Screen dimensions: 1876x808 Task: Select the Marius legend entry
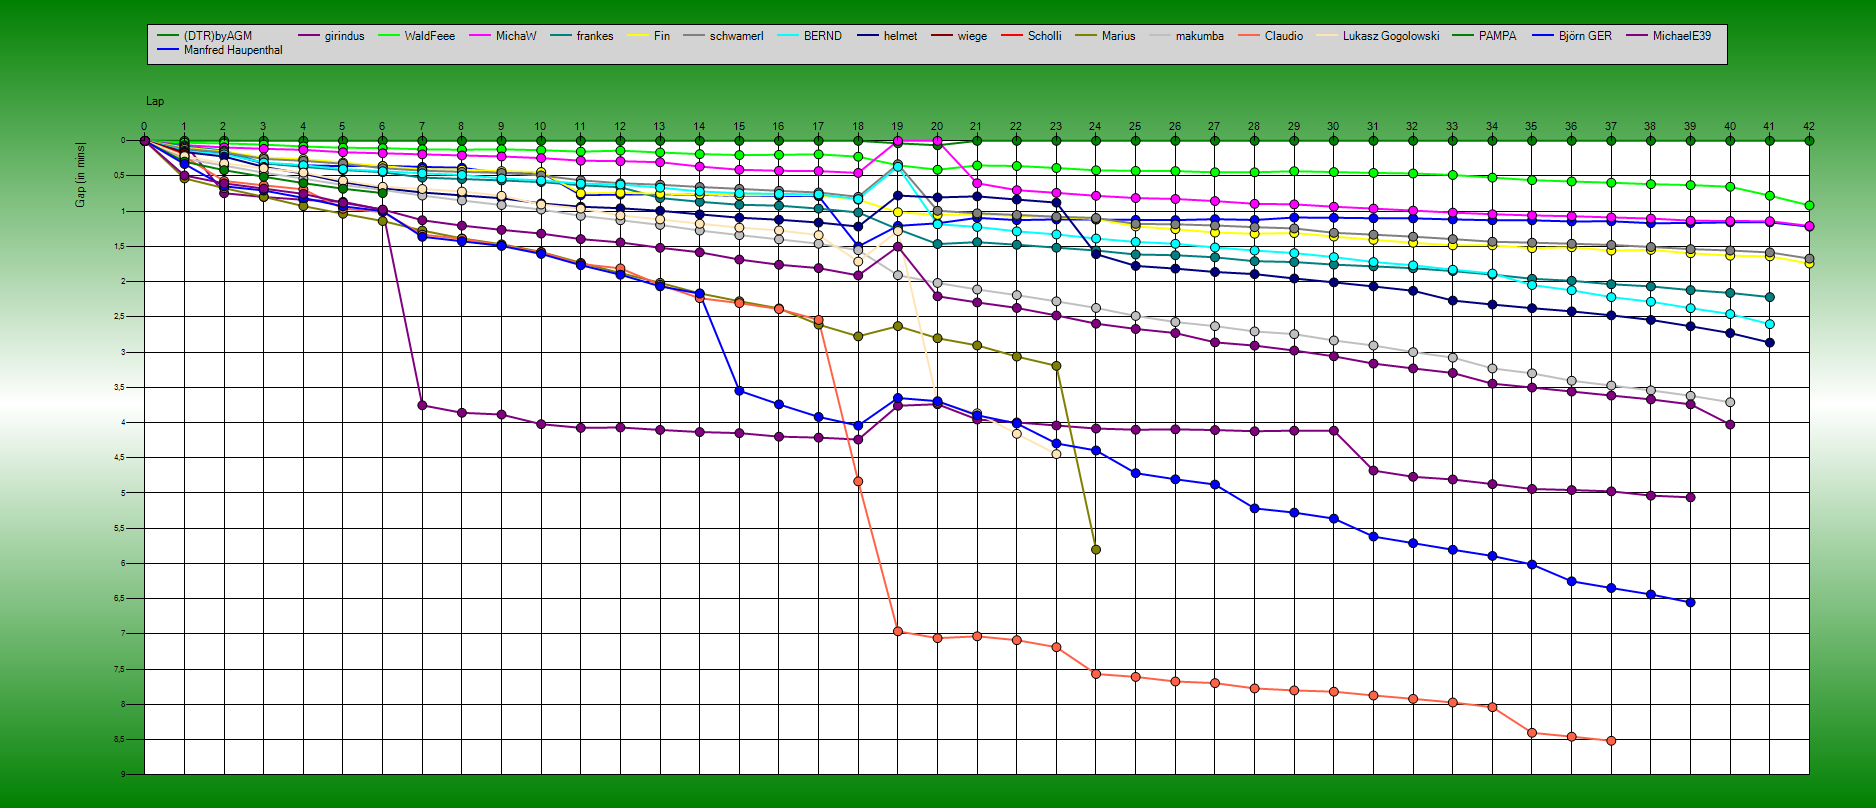click(1105, 36)
